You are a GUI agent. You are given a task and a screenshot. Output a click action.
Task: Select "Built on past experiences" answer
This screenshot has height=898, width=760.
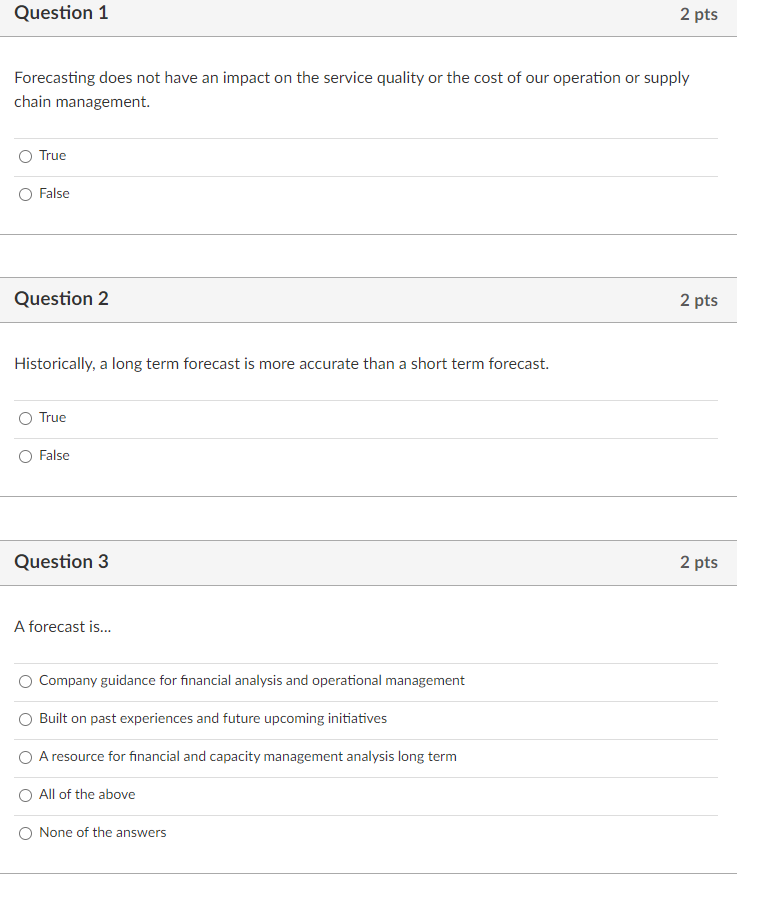(25, 719)
